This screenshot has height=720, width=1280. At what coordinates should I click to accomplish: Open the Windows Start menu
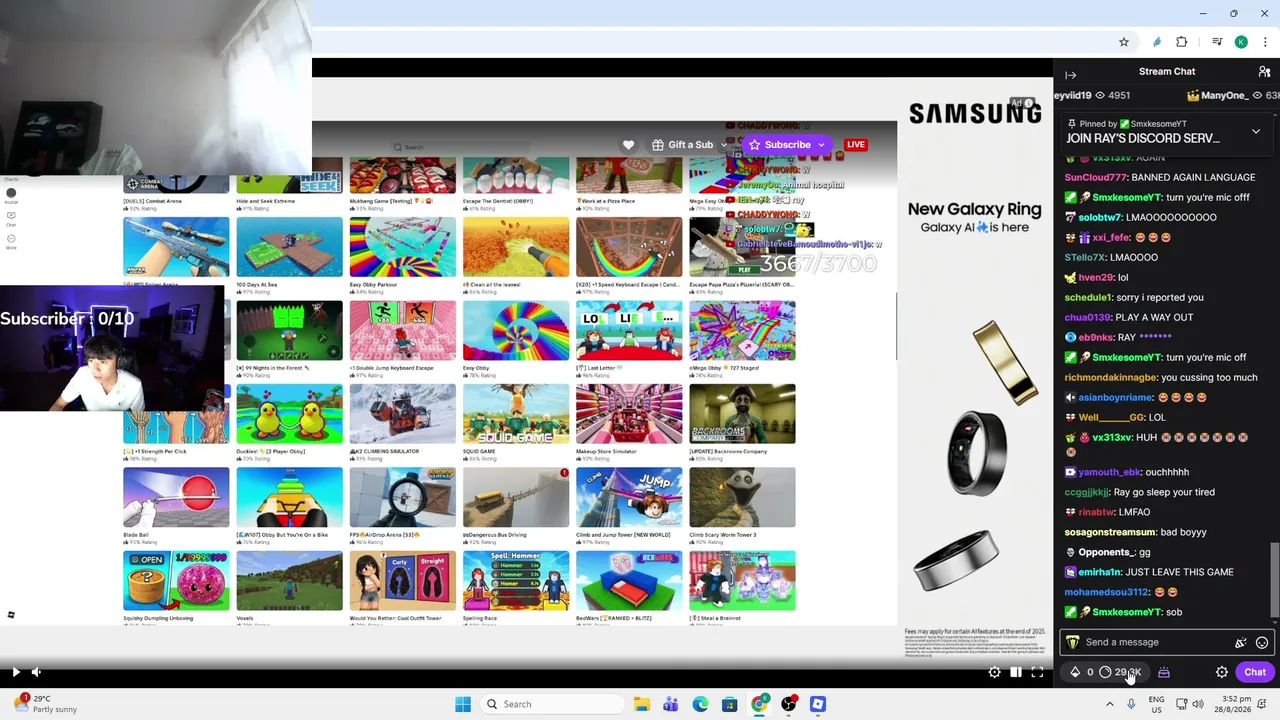(462, 704)
